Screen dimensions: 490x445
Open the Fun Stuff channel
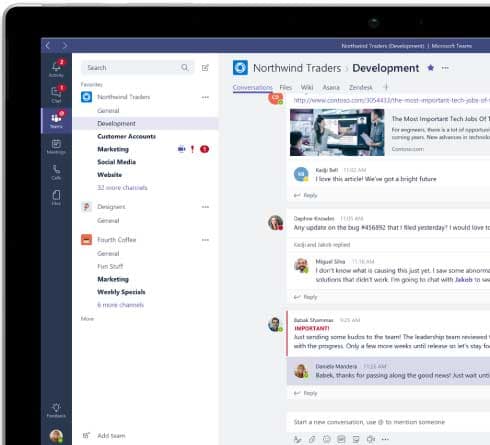tap(110, 266)
